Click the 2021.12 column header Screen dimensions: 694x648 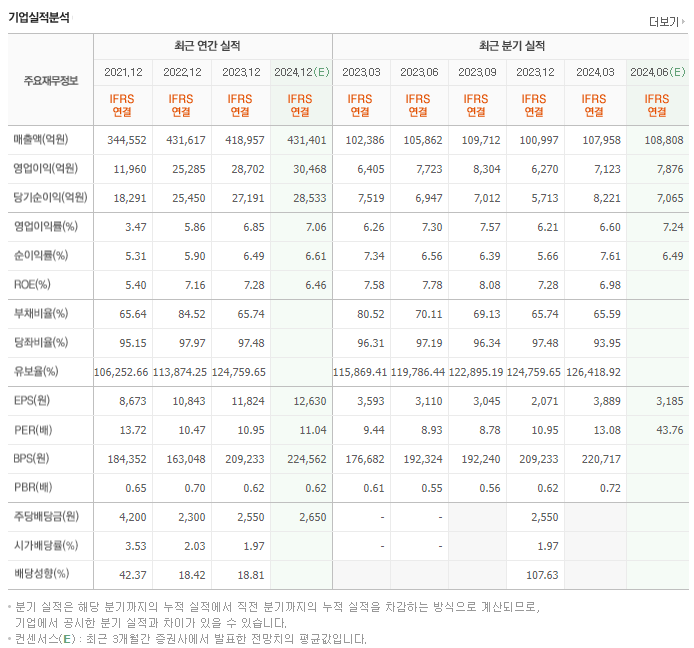pos(123,72)
